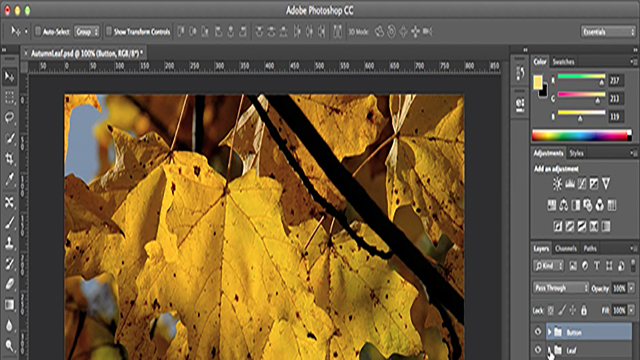The height and width of the screenshot is (360, 640).
Task: Select the Healing Brush tool
Action: 9,202
